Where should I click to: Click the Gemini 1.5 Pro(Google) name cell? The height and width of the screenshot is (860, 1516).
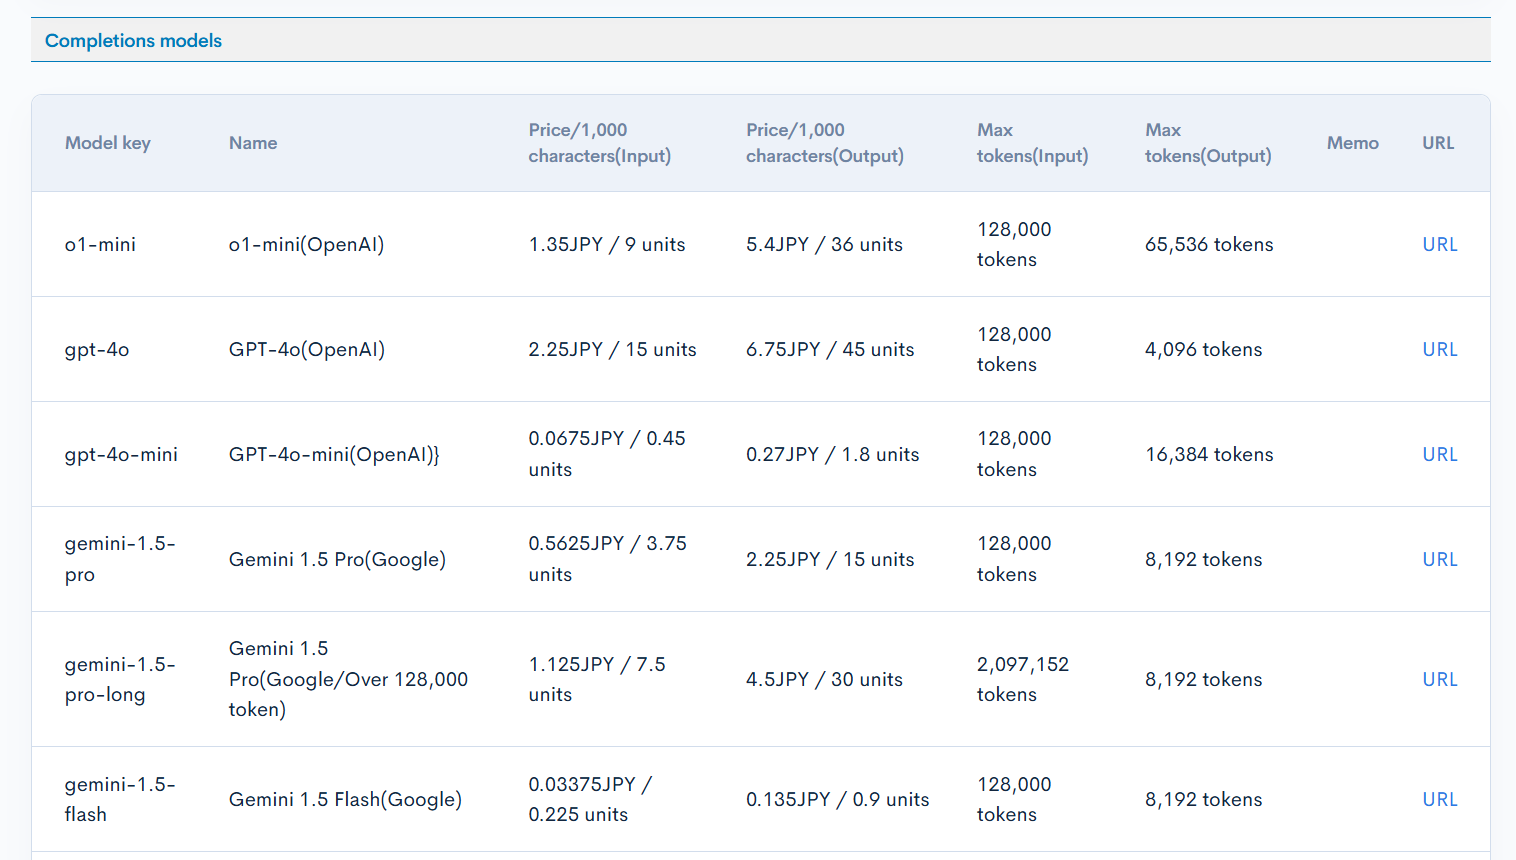click(x=337, y=559)
